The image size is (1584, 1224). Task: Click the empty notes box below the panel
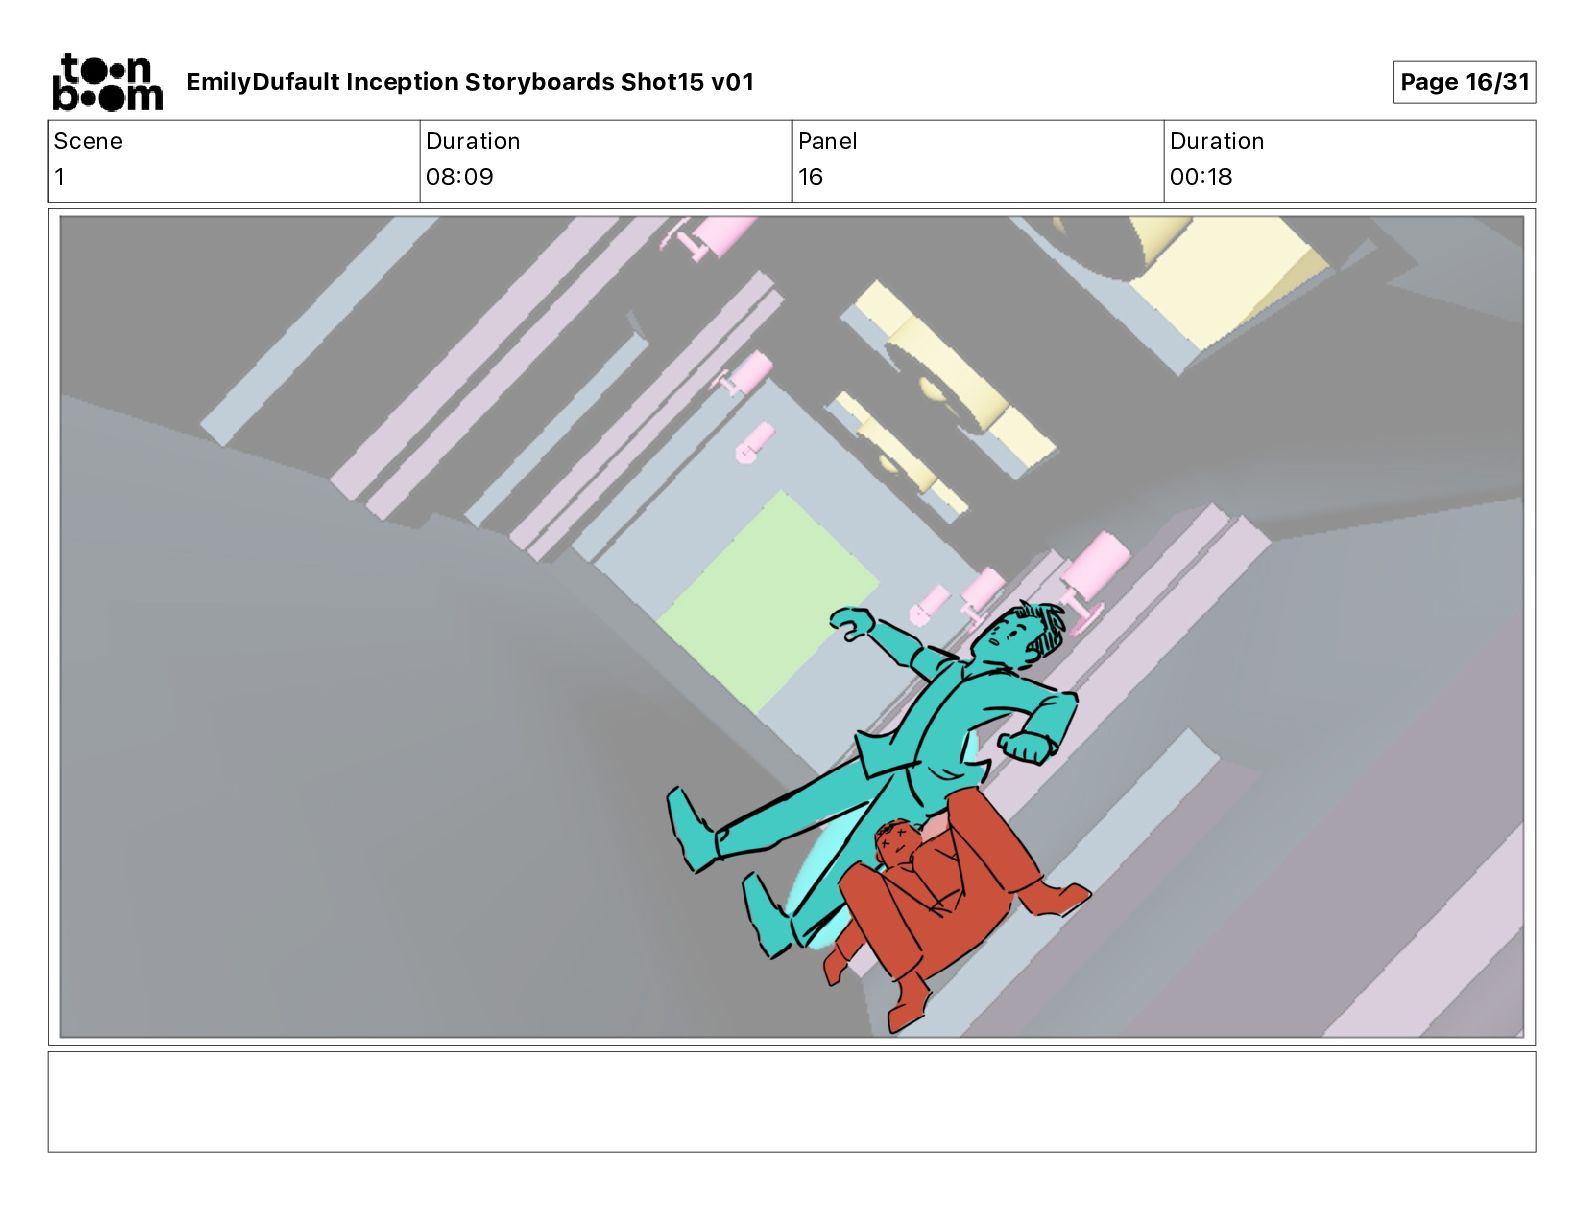(792, 1101)
